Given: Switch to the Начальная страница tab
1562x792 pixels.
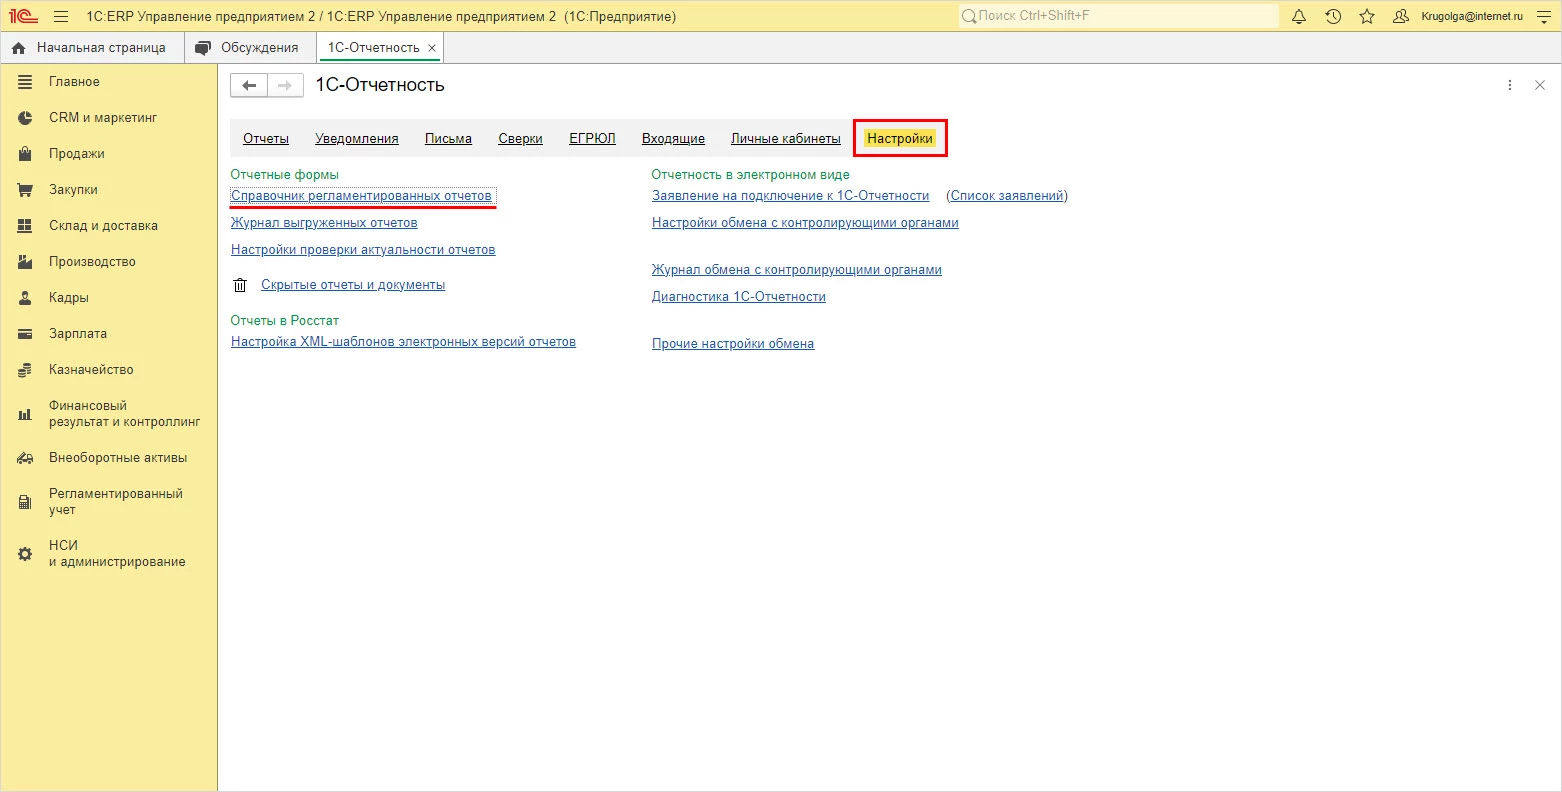Looking at the screenshot, I should pos(92,48).
